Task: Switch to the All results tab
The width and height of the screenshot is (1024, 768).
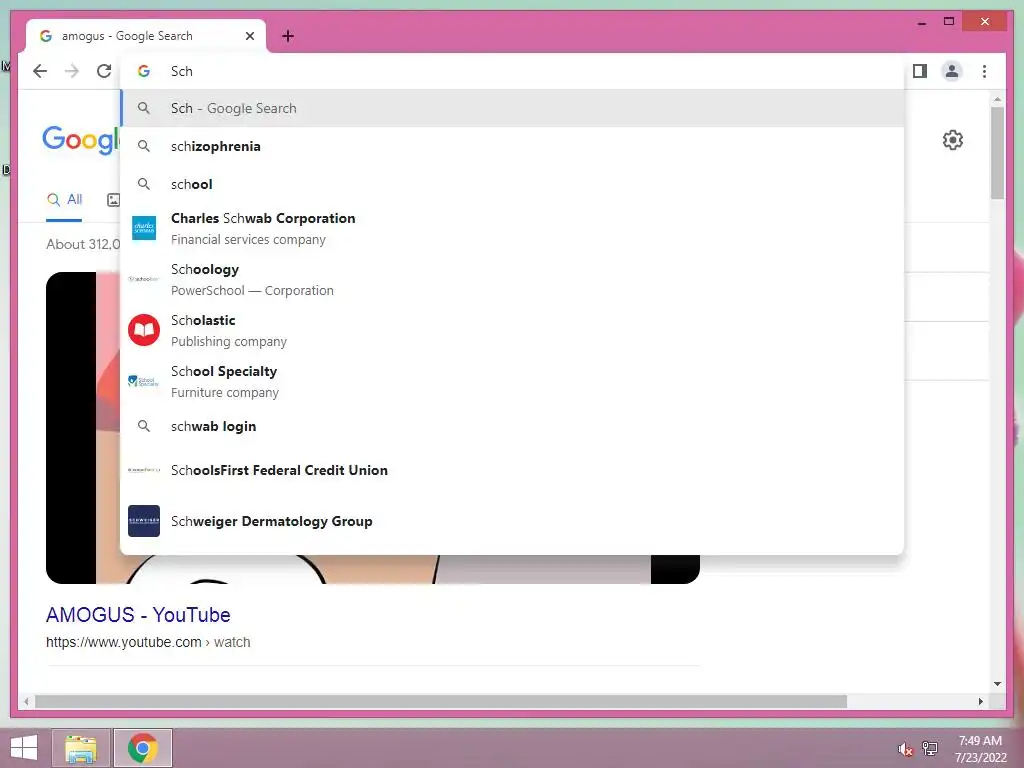Action: coord(65,199)
